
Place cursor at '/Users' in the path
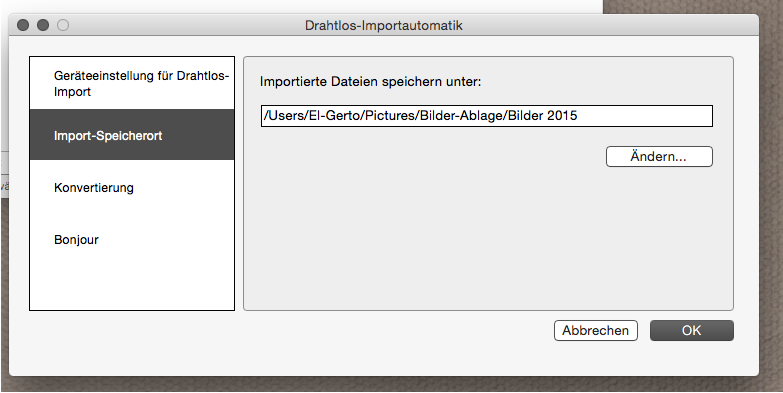[x=281, y=116]
